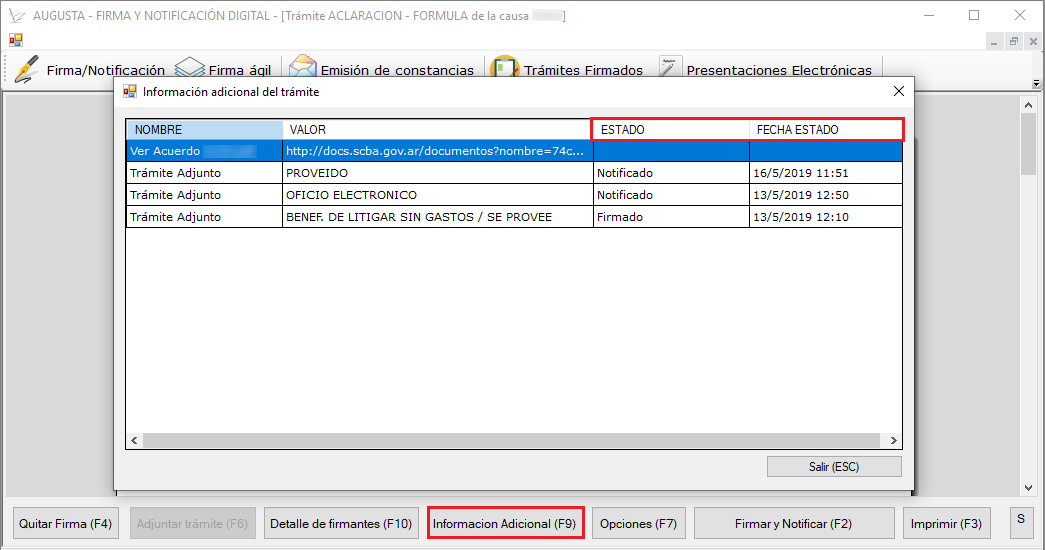Click the main window's vertical scrollbar down arrow
1045x550 pixels.
point(1028,487)
